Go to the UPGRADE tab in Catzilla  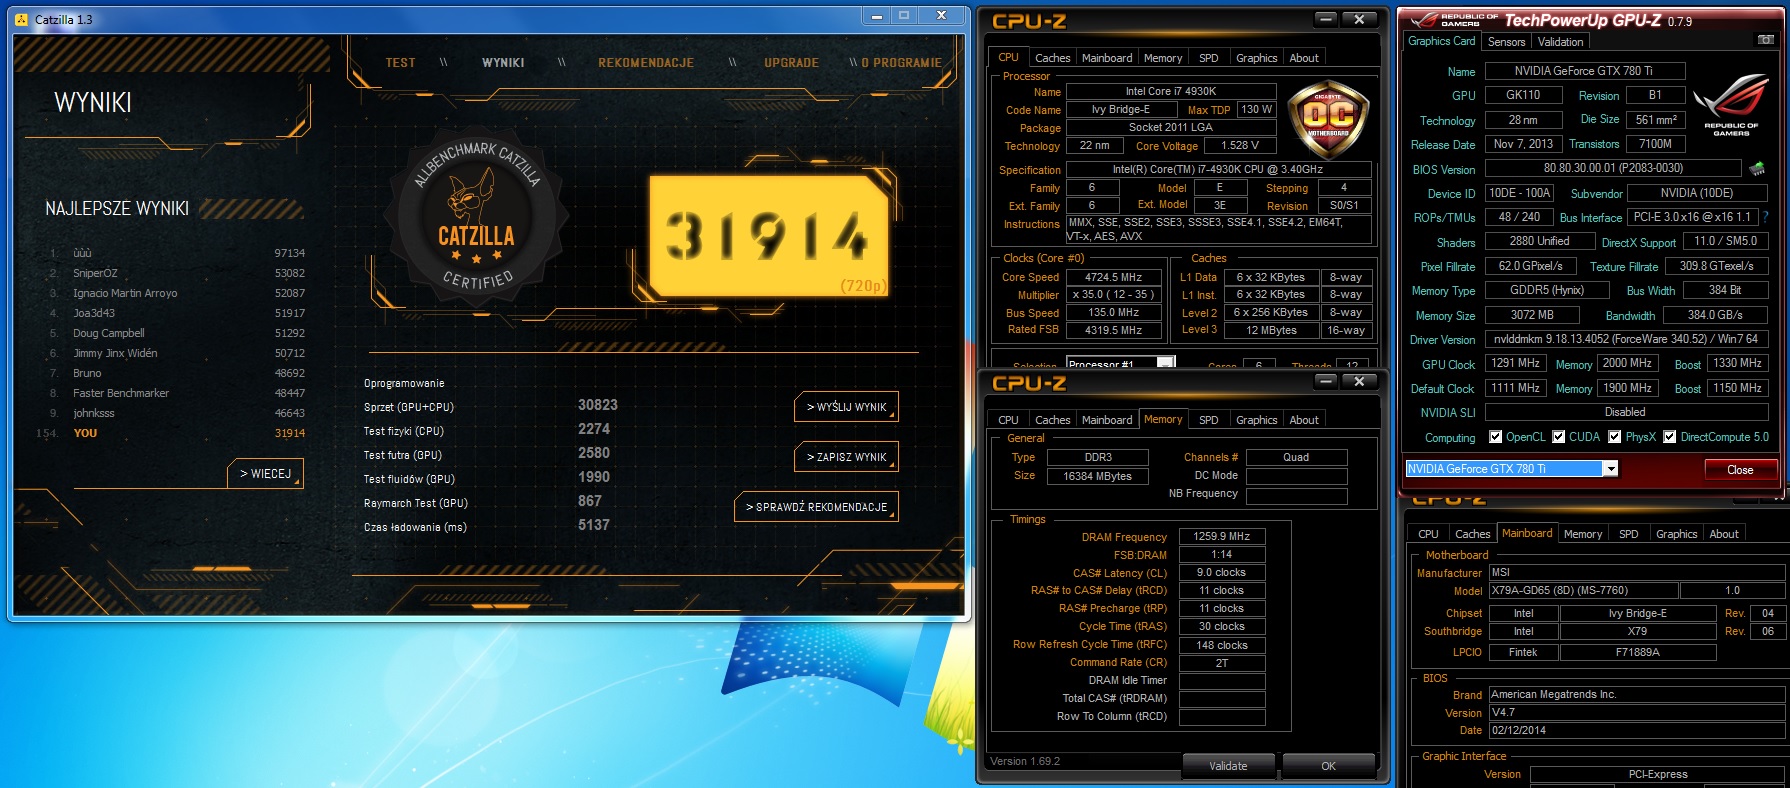[x=791, y=62]
